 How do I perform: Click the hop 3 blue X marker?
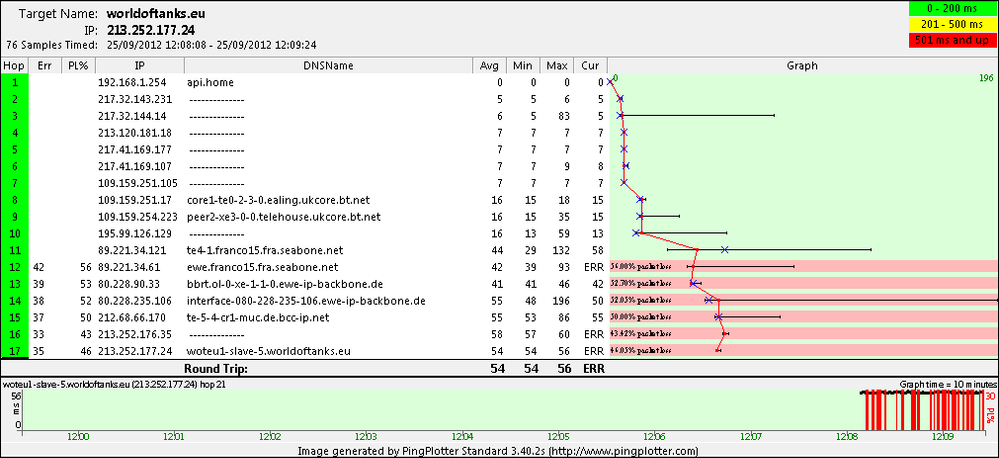click(x=620, y=115)
